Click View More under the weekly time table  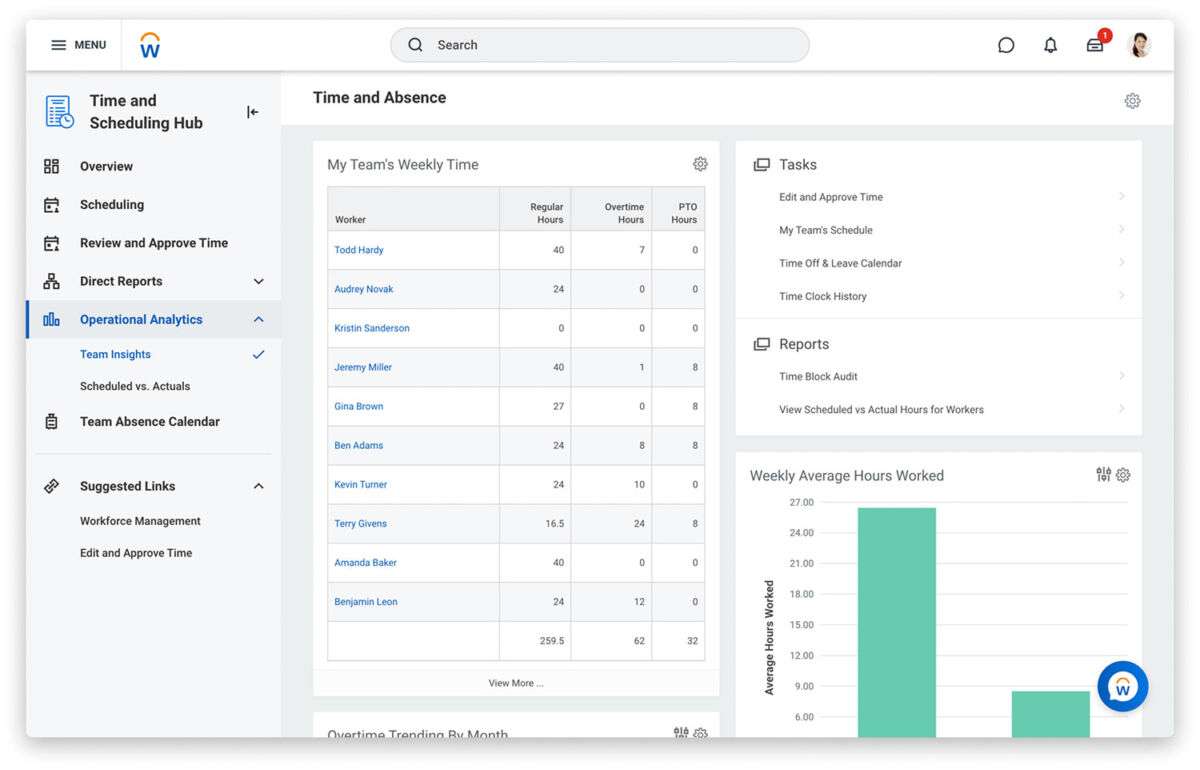coord(515,682)
